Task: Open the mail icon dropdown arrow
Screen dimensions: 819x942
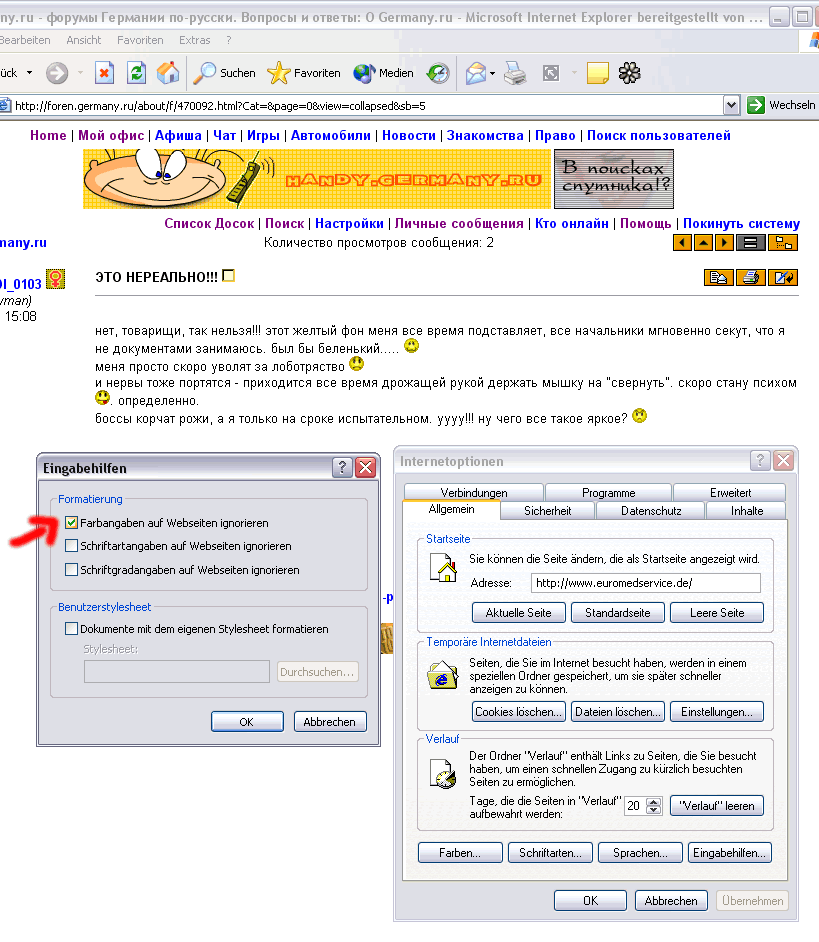Action: tap(492, 73)
